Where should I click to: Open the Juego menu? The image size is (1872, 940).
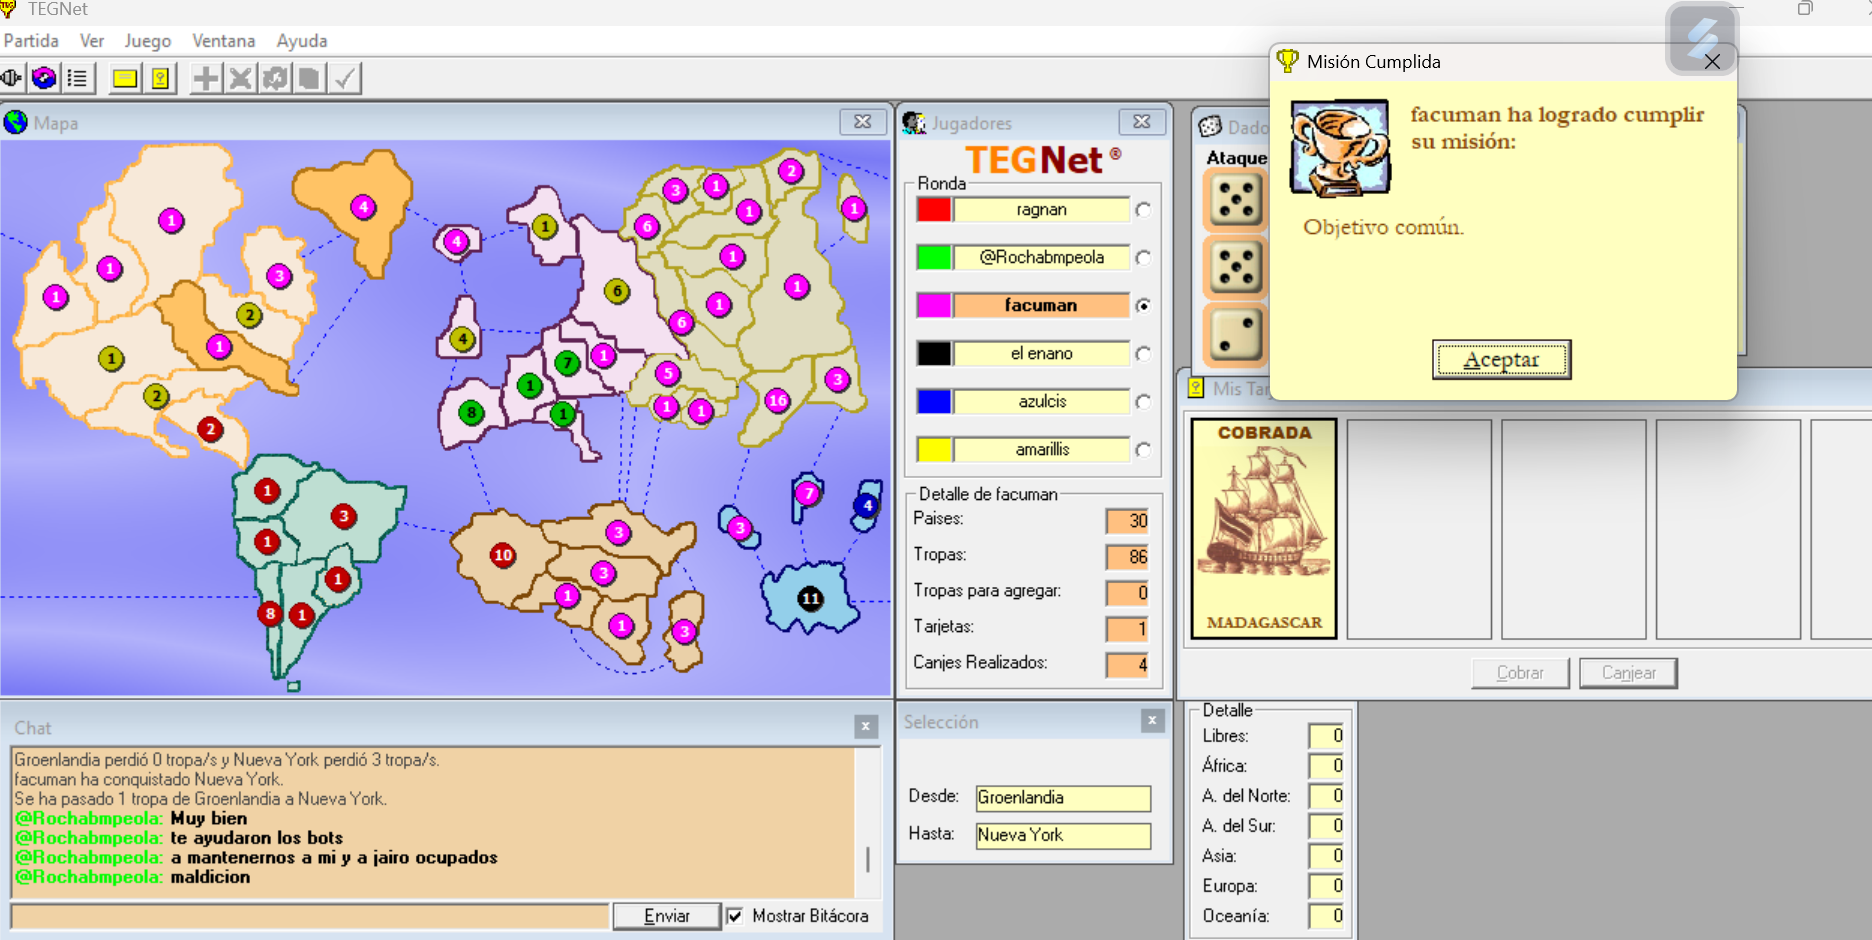coord(148,41)
